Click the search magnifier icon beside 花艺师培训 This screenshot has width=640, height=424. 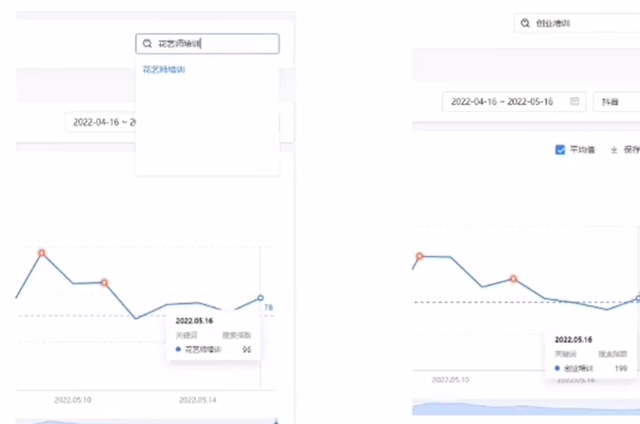tap(148, 44)
